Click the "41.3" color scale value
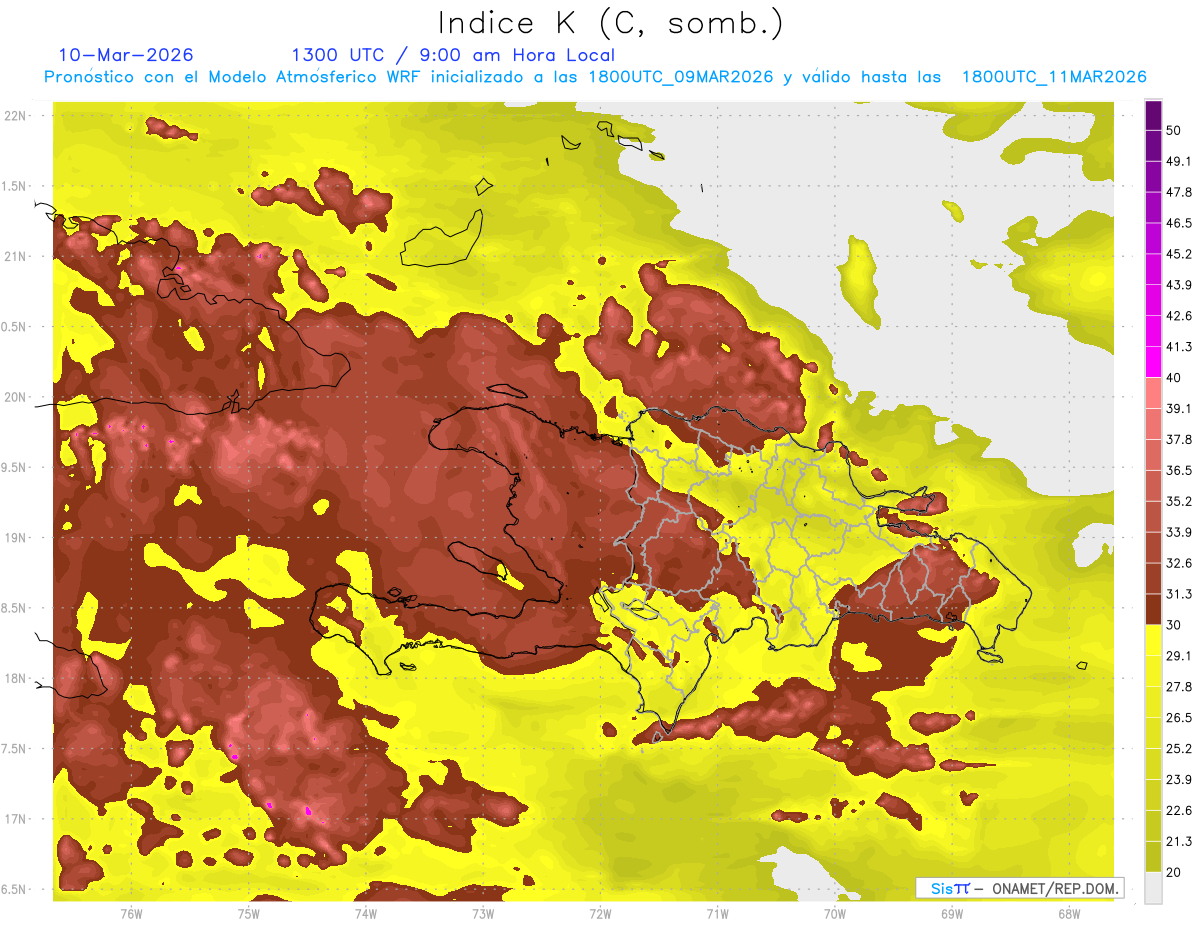1200x927 pixels. coord(1179,347)
